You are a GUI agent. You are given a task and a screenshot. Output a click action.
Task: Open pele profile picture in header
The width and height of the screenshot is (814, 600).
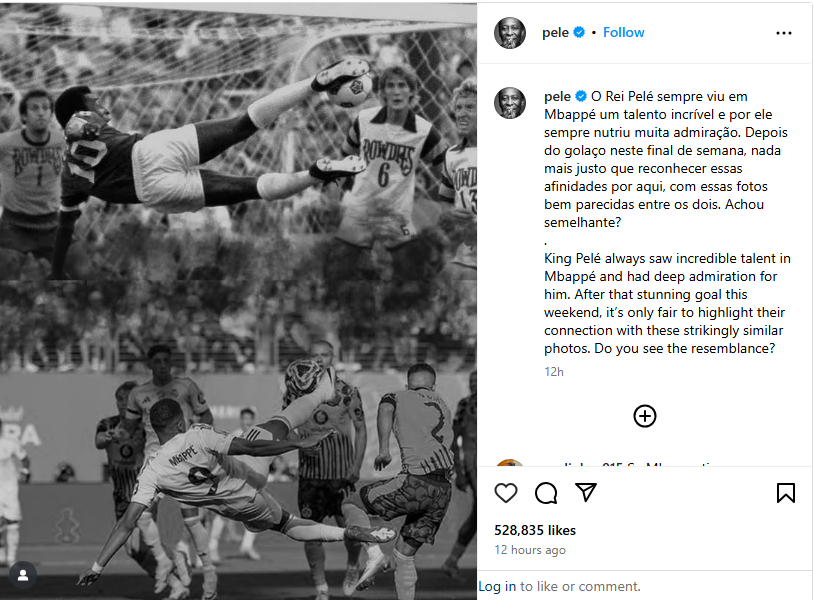[510, 33]
